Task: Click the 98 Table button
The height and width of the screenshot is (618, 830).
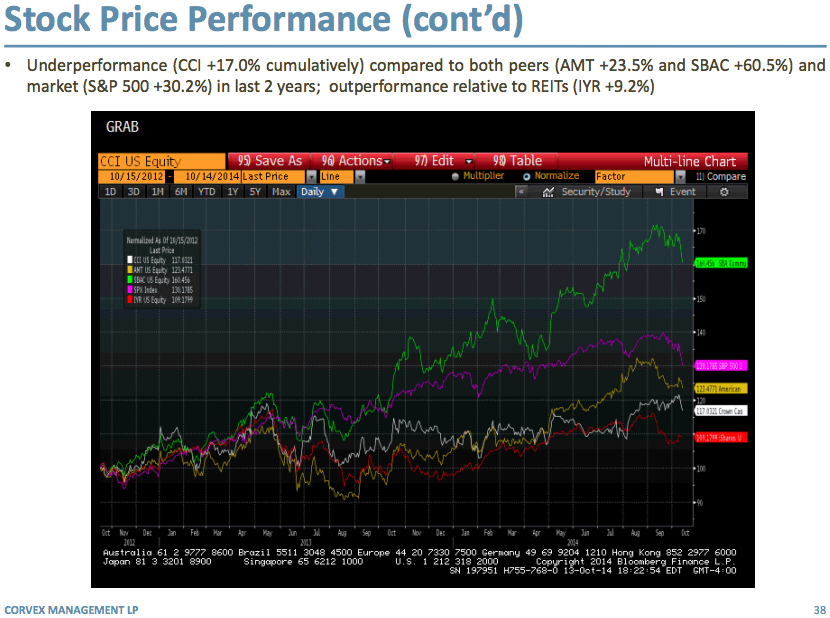Action: (517, 161)
